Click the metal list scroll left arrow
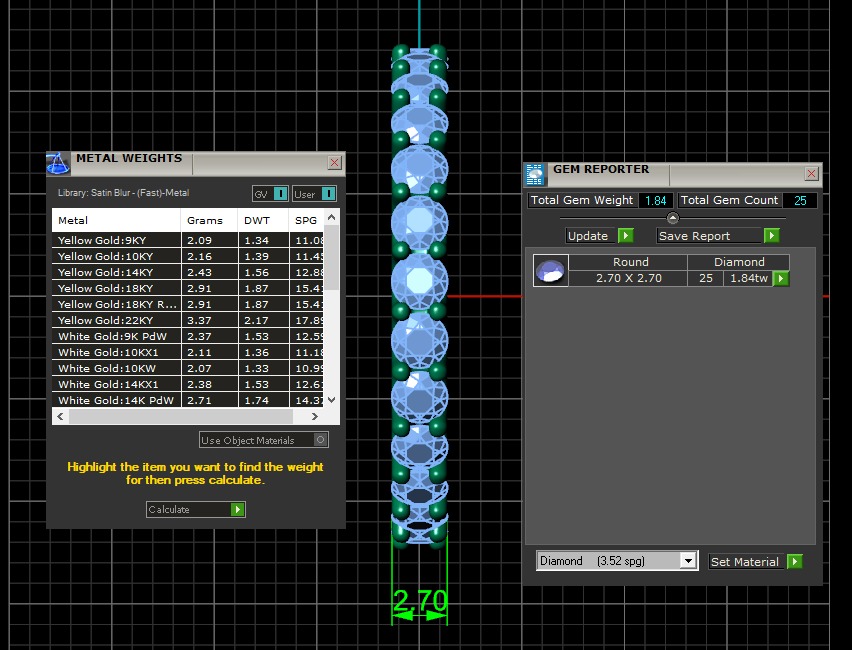 pyautogui.click(x=60, y=416)
